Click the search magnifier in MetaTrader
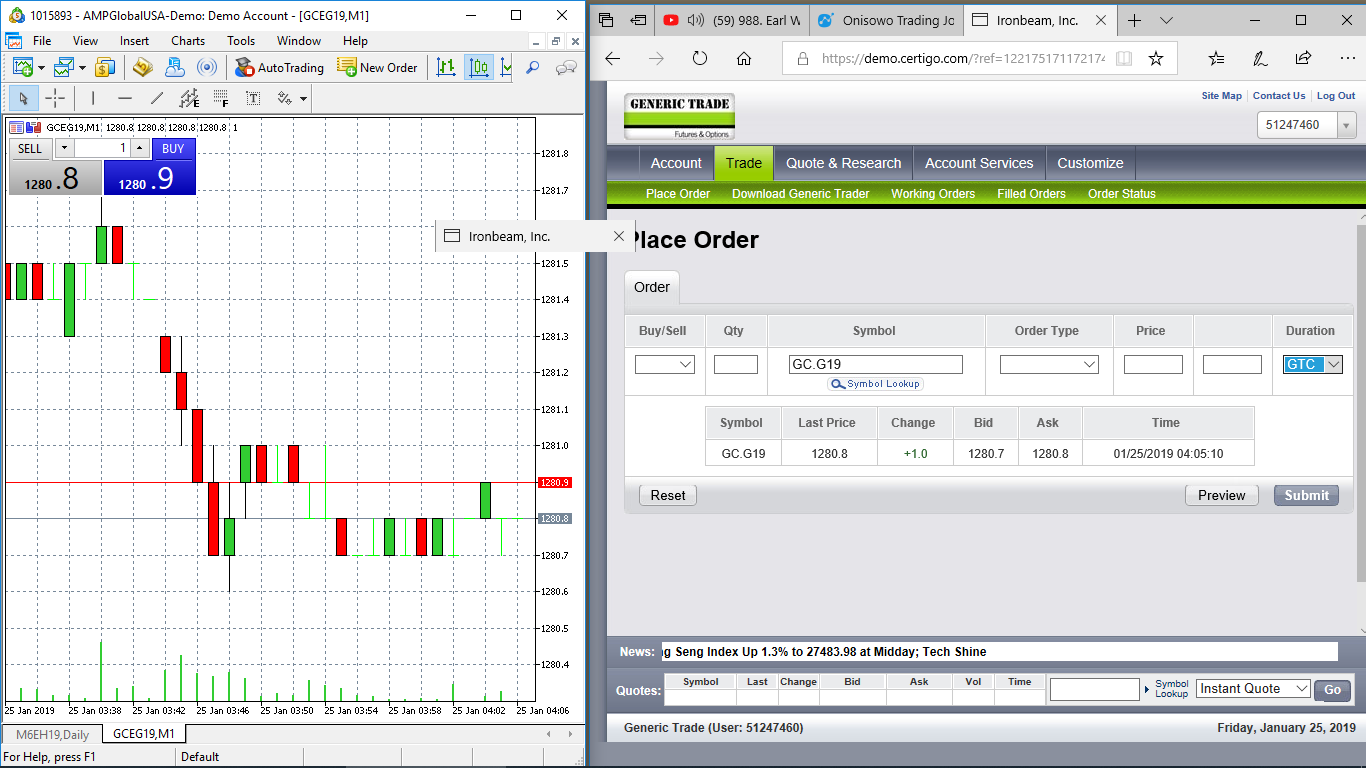This screenshot has width=1366, height=768. pyautogui.click(x=533, y=67)
